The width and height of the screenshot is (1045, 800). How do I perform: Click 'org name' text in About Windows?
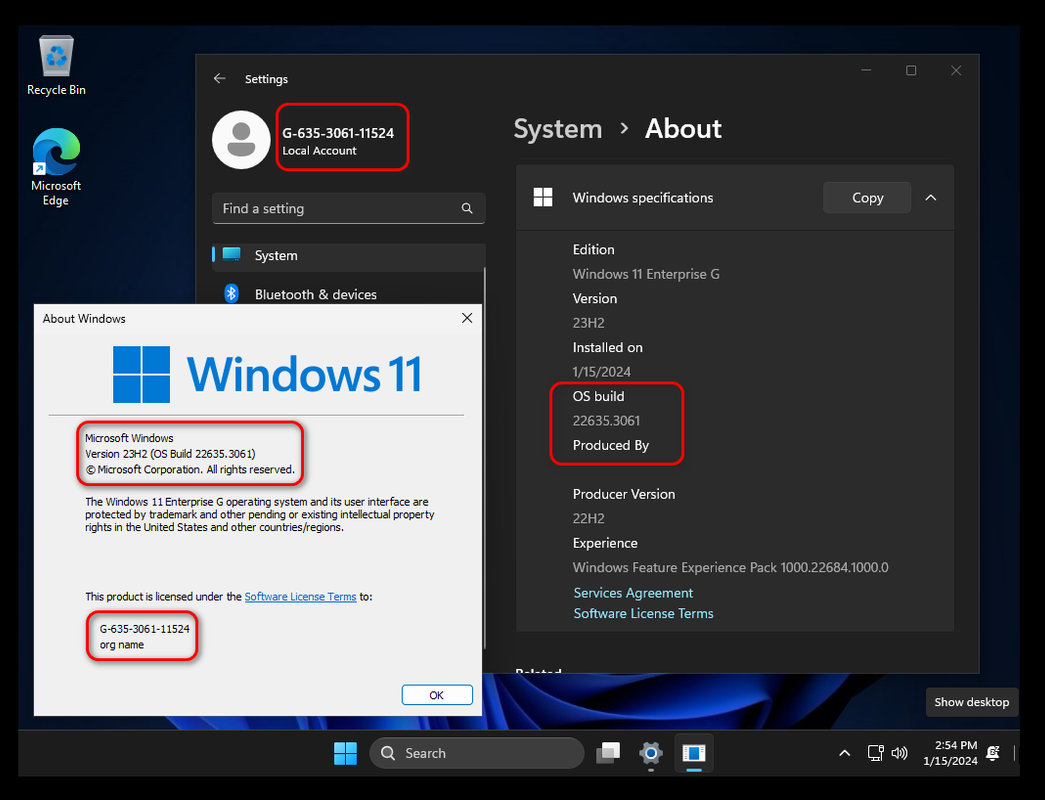pos(122,645)
